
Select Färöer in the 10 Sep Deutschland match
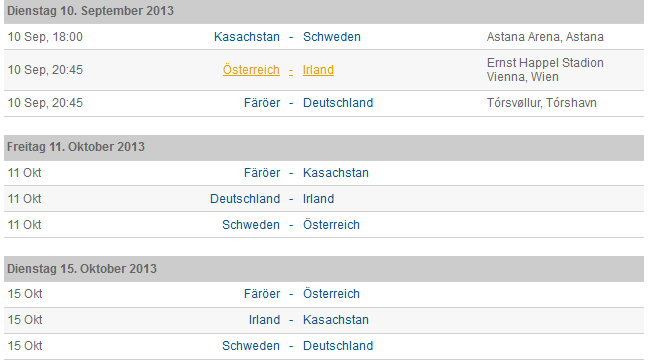point(262,103)
